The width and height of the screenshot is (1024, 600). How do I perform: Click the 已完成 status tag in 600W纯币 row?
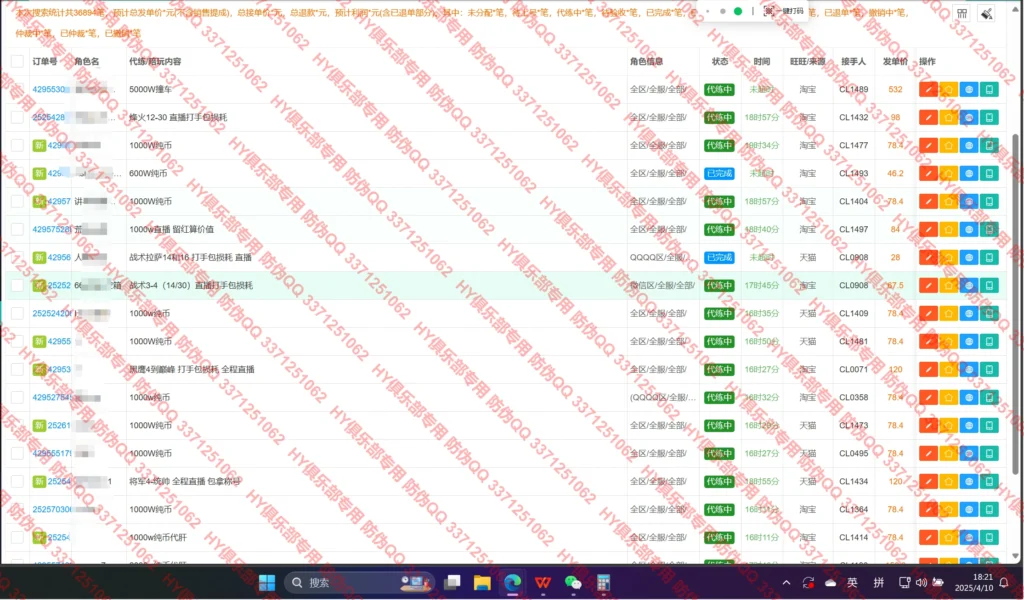click(719, 174)
